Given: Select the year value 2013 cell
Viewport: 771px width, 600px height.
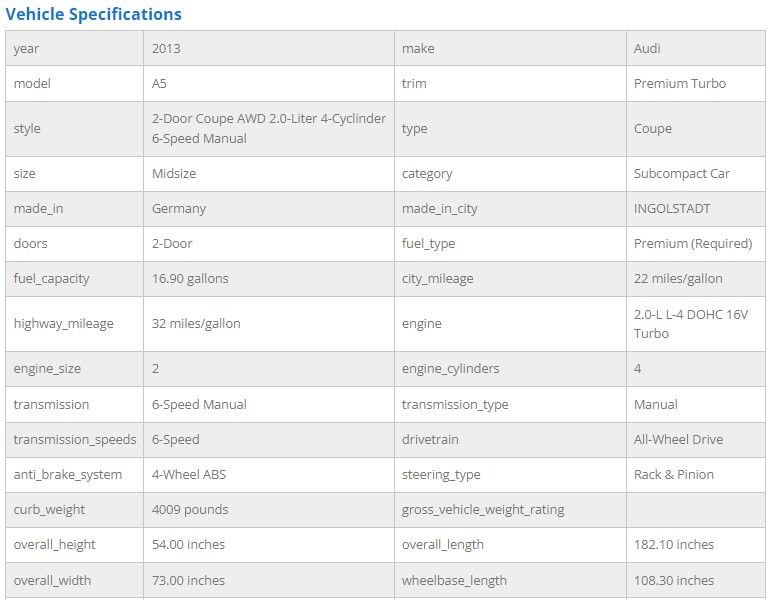Looking at the screenshot, I should 166,48.
